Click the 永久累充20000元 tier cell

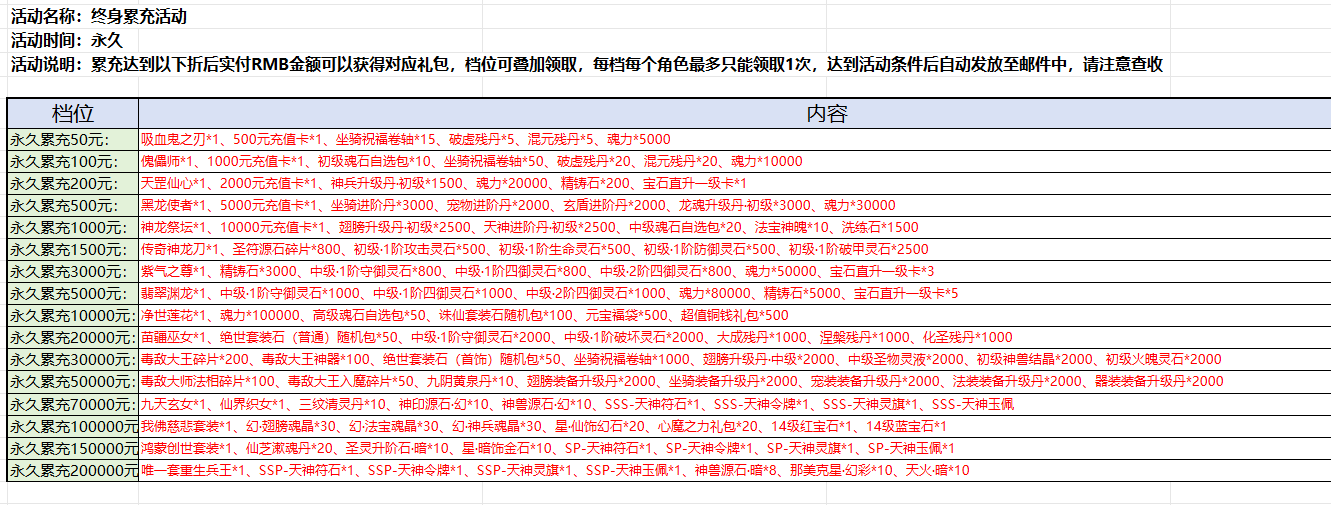[72, 338]
